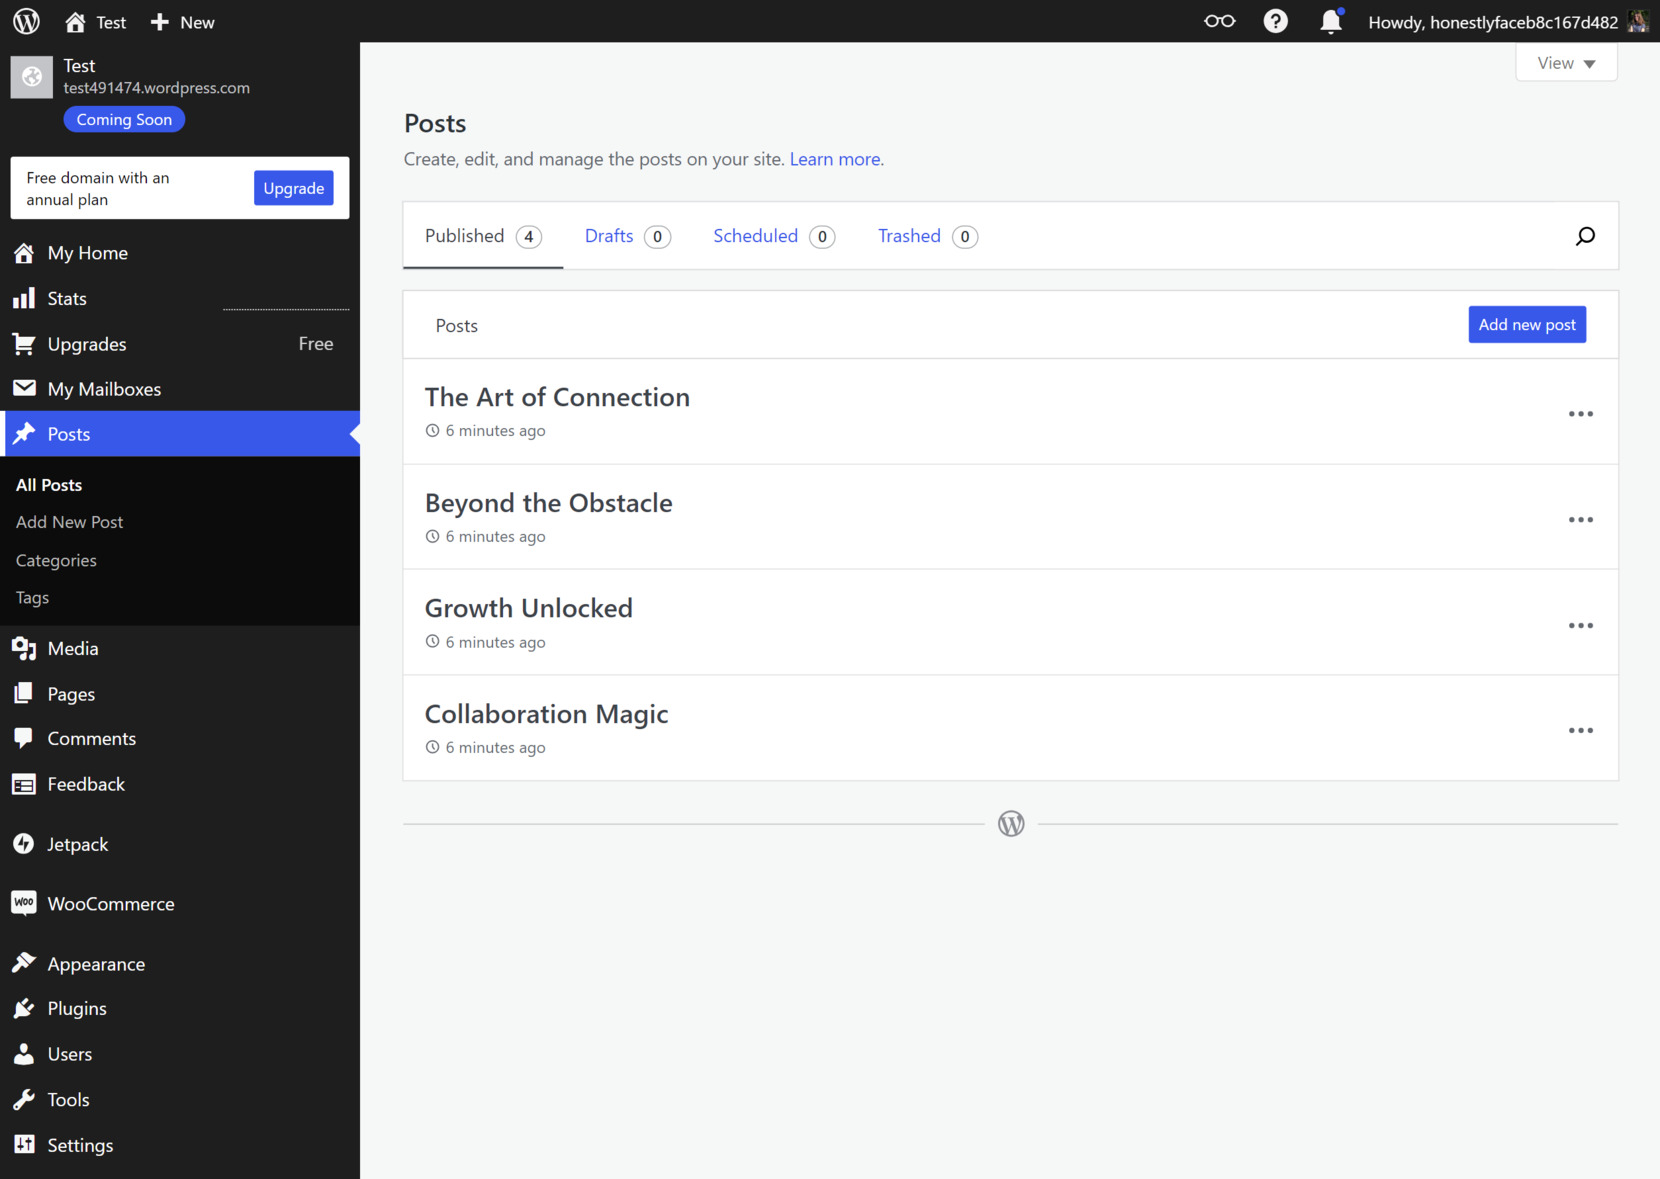Open Stats via the bar chart icon
1660x1179 pixels.
coord(24,298)
